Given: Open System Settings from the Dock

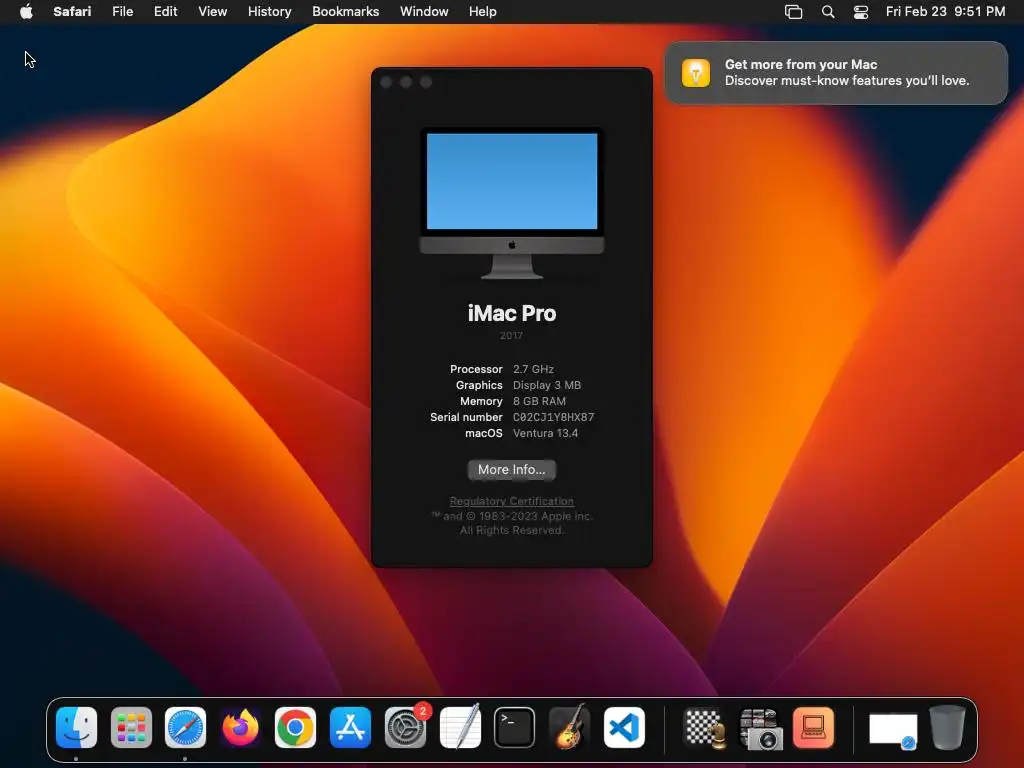Looking at the screenshot, I should point(405,728).
